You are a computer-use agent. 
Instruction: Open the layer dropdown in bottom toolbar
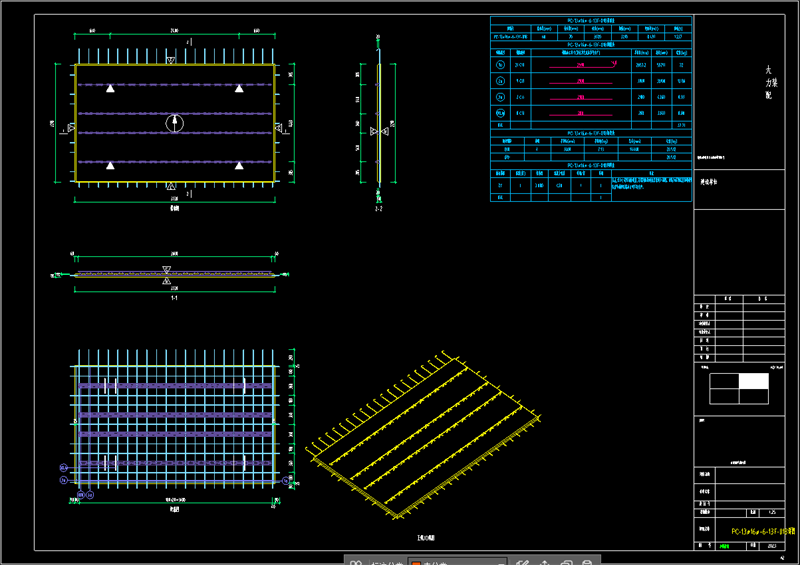(458, 562)
